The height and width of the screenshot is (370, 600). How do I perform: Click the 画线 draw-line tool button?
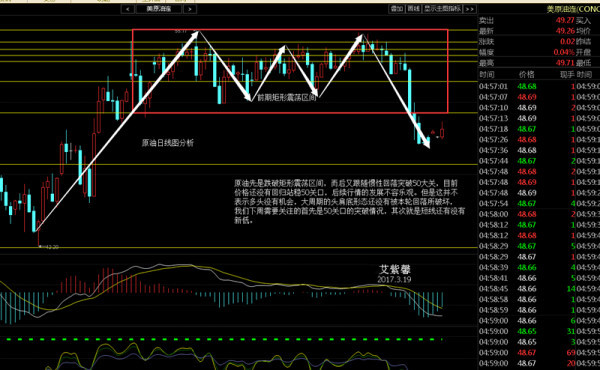coord(413,9)
